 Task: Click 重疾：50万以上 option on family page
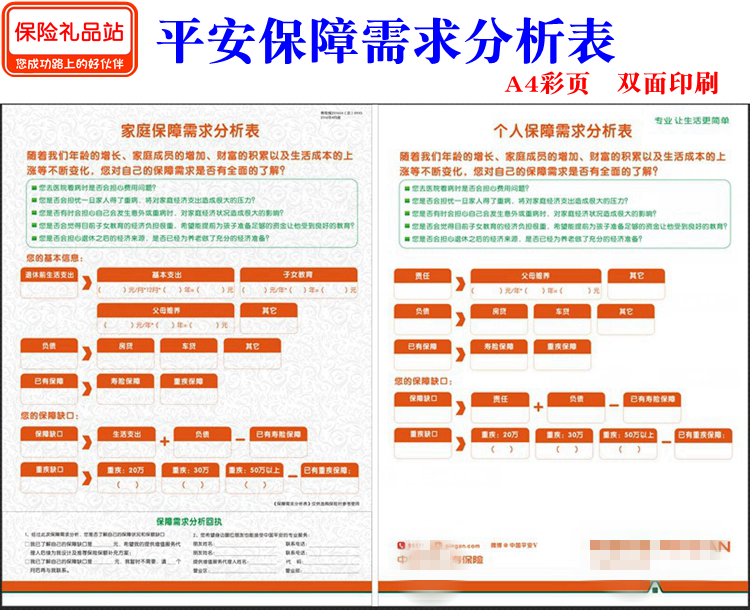coord(254,478)
